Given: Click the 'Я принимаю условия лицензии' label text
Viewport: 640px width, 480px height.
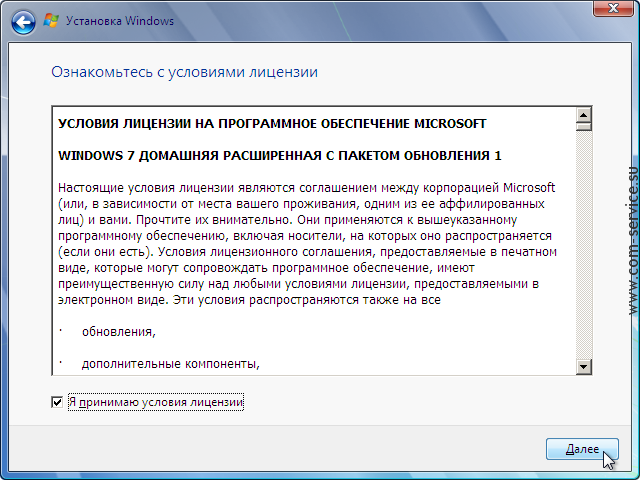Looking at the screenshot, I should click(156, 402).
